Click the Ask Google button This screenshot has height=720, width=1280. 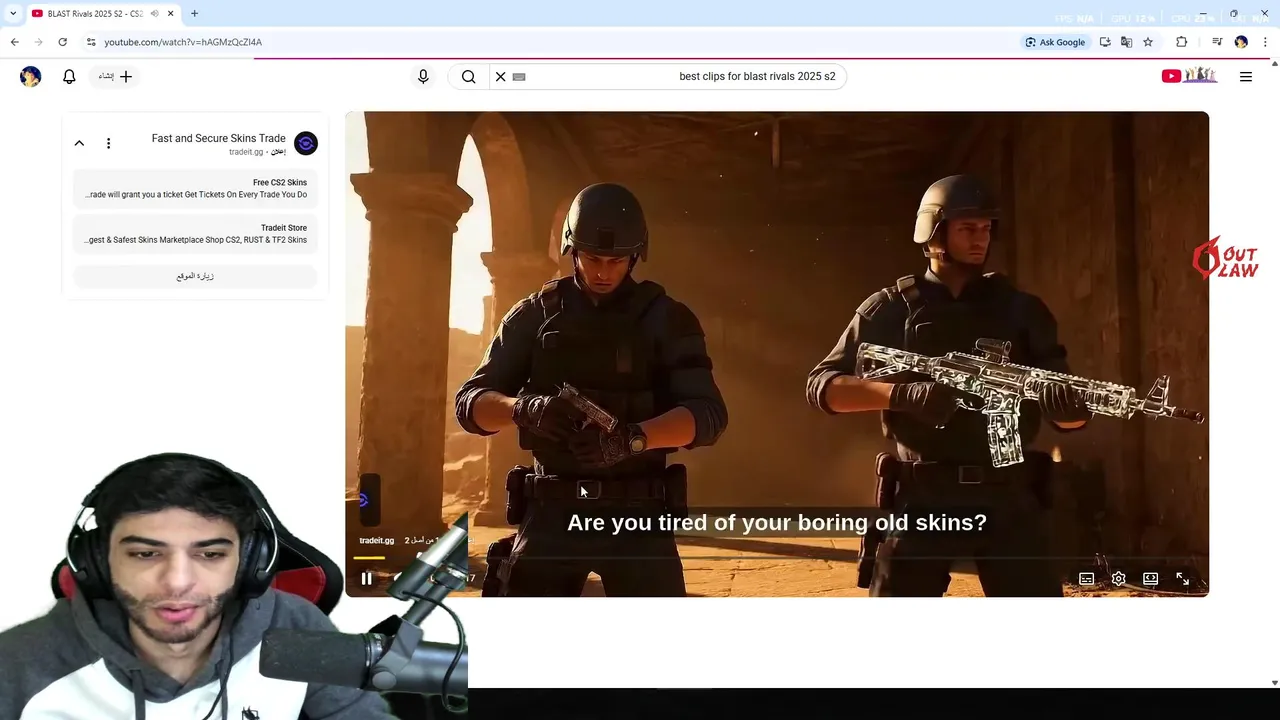coord(1055,42)
